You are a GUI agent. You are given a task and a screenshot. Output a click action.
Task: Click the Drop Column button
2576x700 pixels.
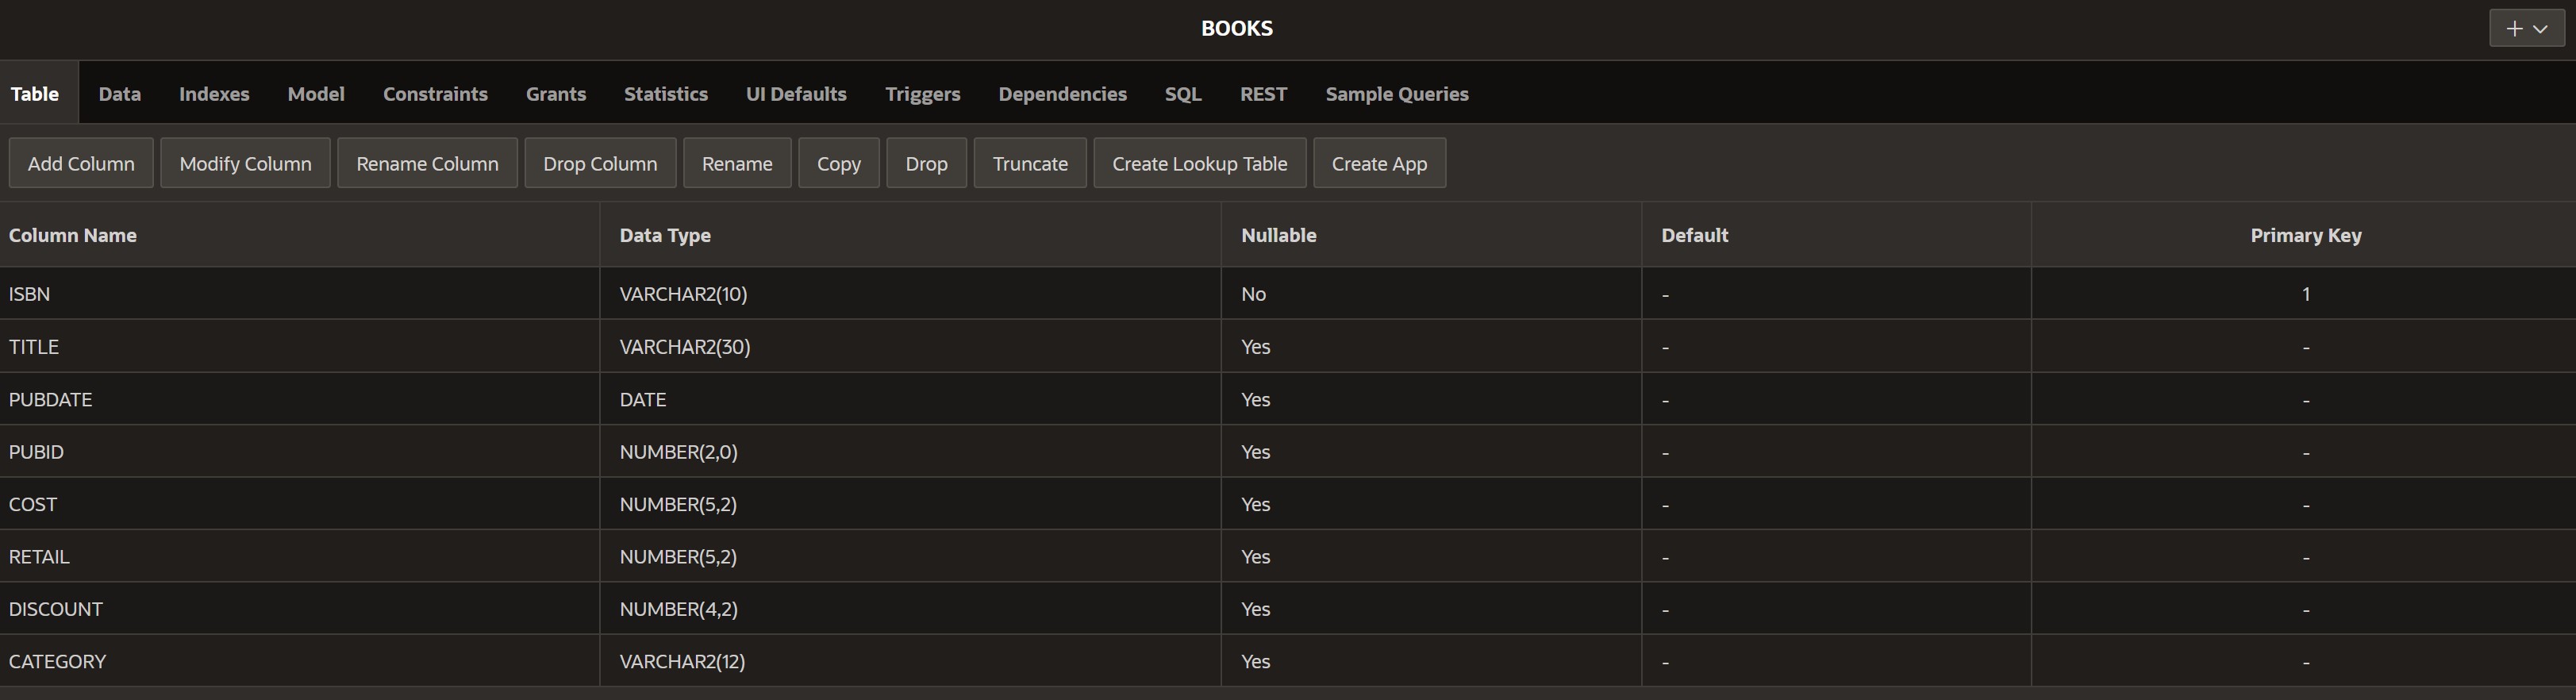point(600,163)
